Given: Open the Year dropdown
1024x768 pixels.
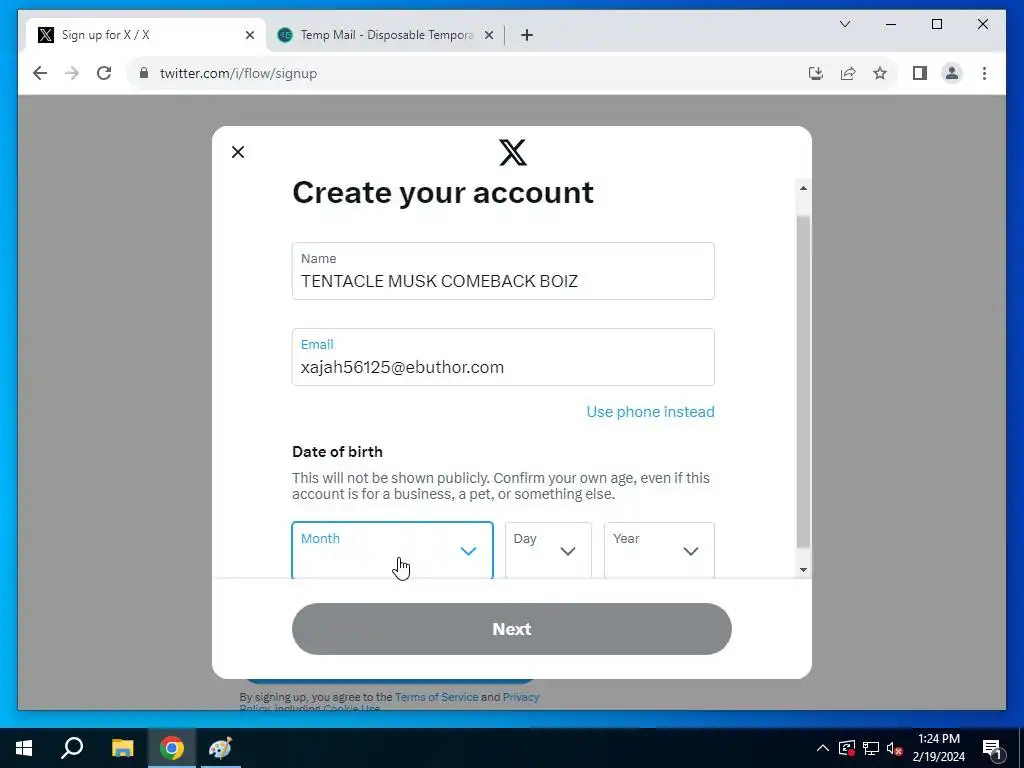Looking at the screenshot, I should [659, 550].
